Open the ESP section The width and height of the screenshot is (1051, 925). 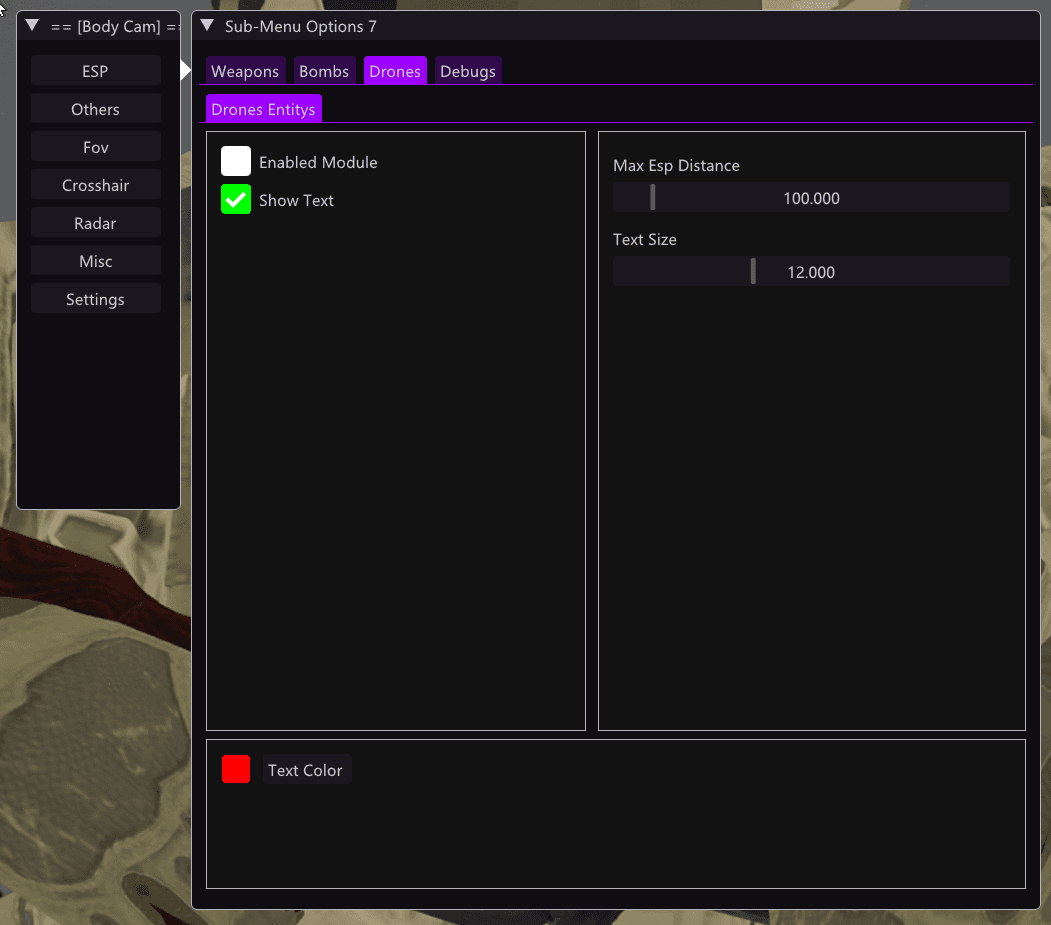[x=95, y=71]
